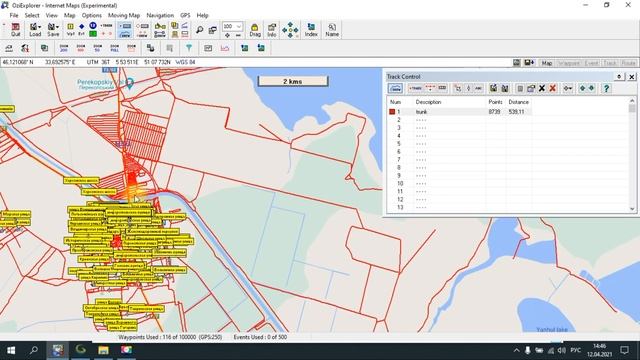The image size is (640, 360).
Task: Click the down arrow of Track Control scrollbar
Action: (632, 209)
